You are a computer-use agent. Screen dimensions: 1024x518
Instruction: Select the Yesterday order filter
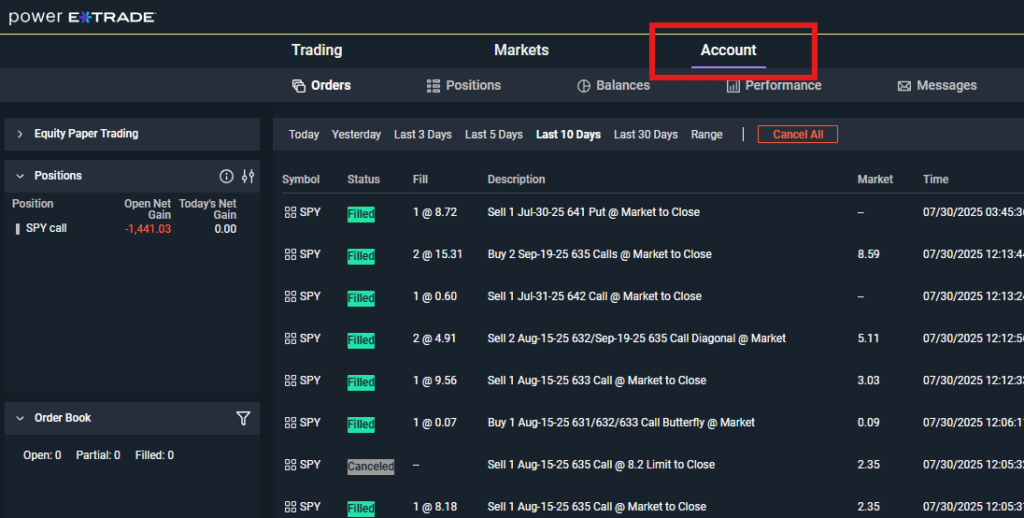coord(356,135)
